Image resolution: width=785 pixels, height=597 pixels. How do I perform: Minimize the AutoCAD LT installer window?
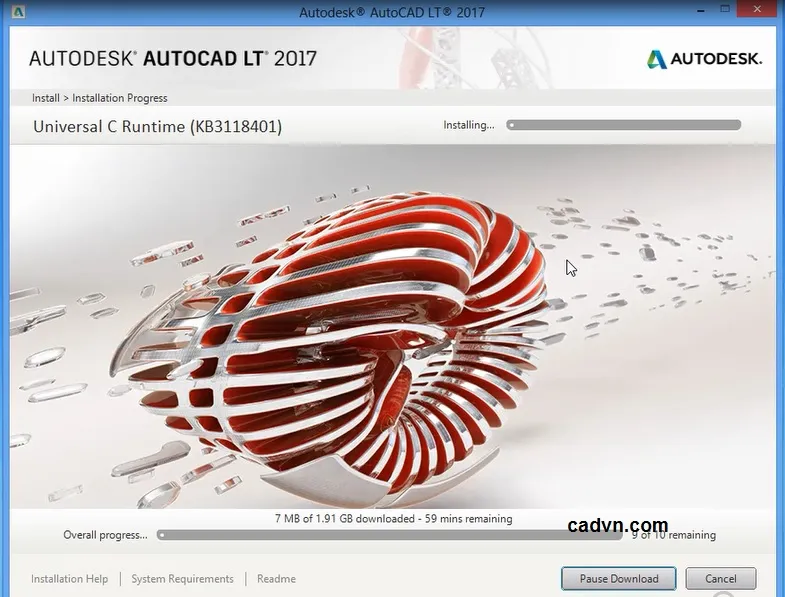(701, 10)
